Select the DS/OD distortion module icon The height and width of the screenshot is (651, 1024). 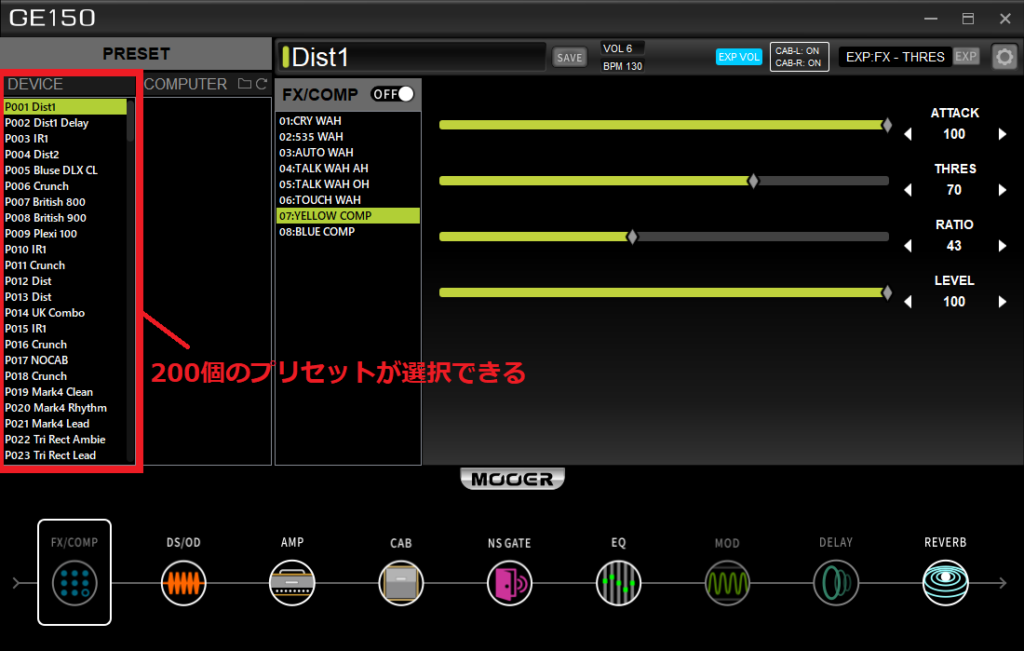pyautogui.click(x=184, y=582)
